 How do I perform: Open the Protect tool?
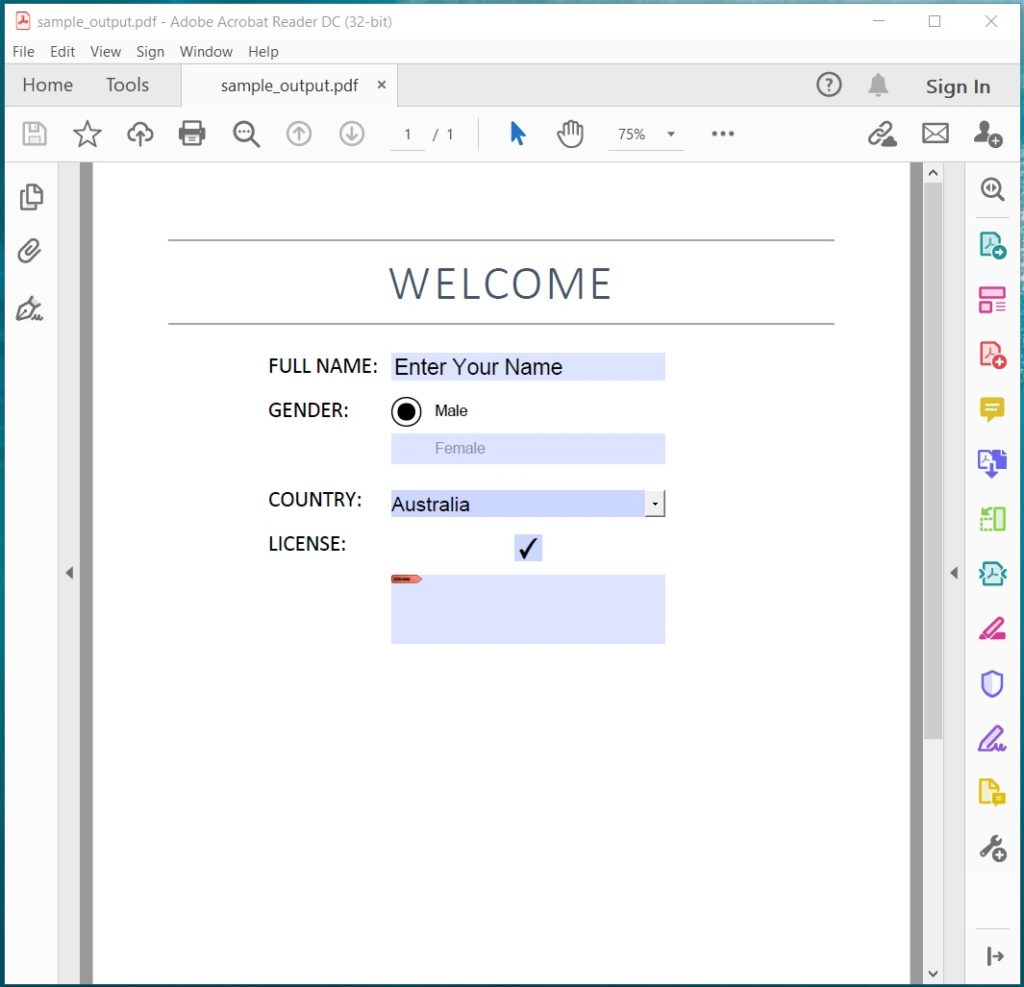(x=991, y=683)
